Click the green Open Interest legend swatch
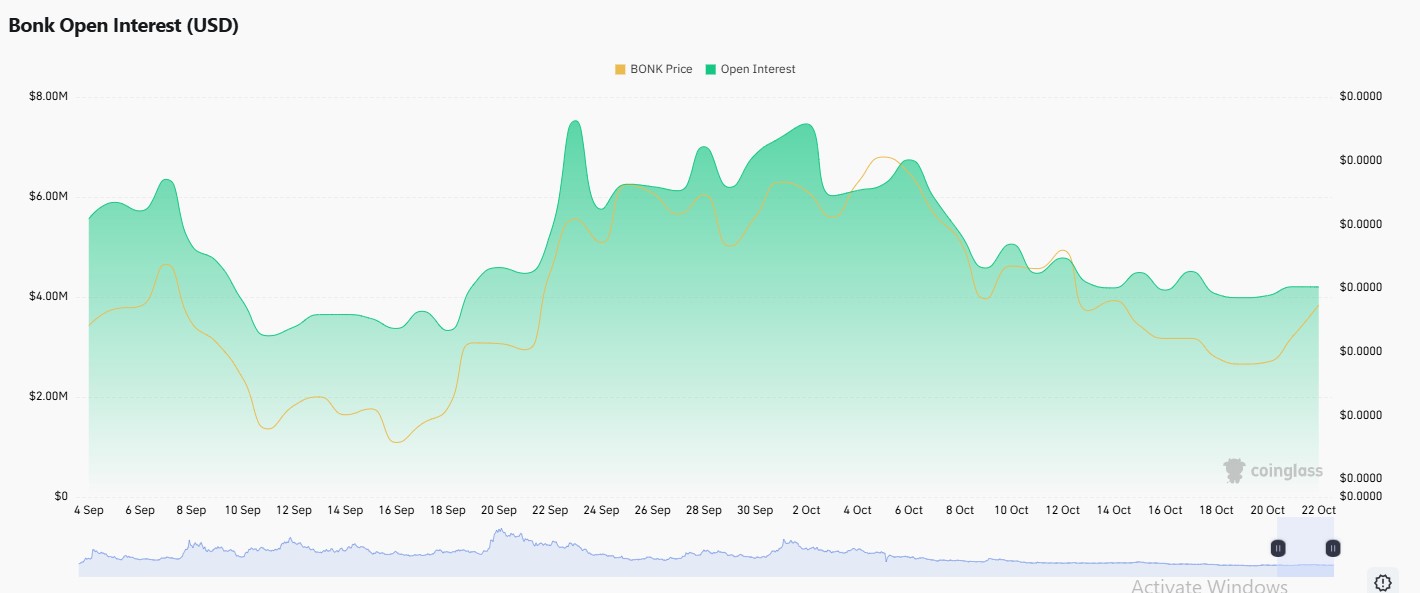Screen dimensions: 1420x593 tap(711, 69)
